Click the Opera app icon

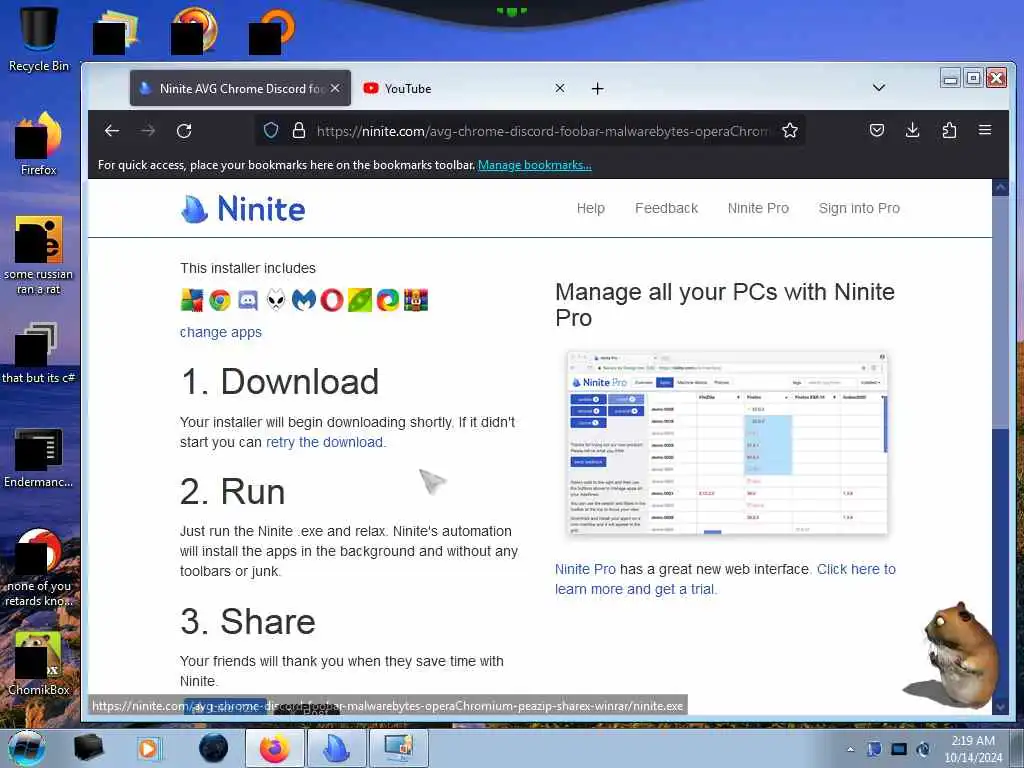(x=332, y=300)
